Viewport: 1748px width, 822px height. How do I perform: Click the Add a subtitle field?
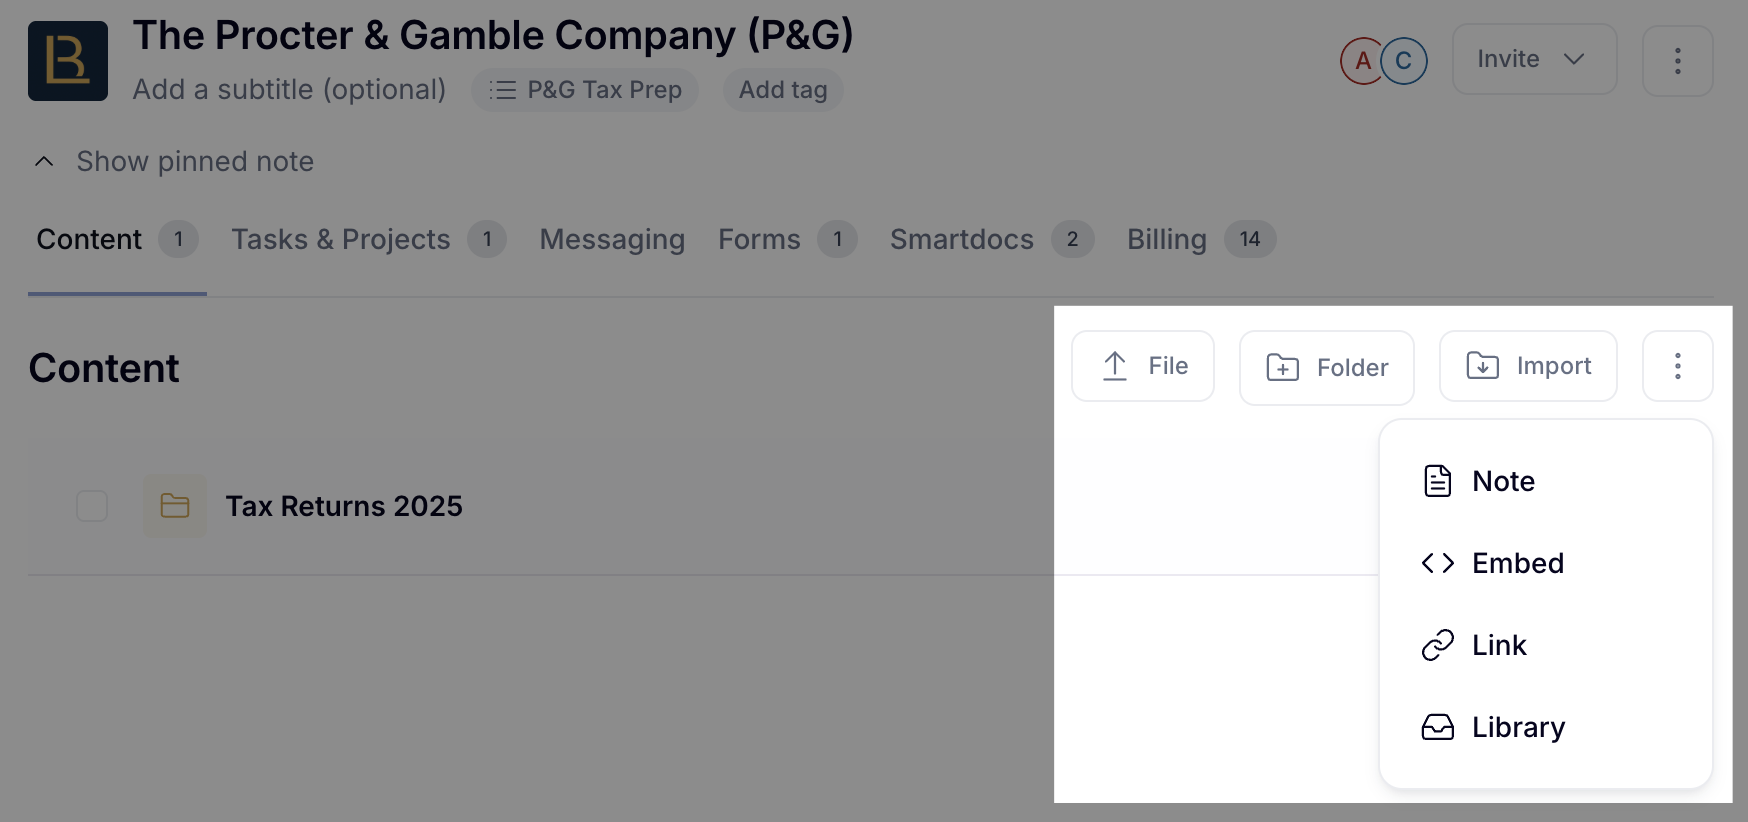click(289, 90)
